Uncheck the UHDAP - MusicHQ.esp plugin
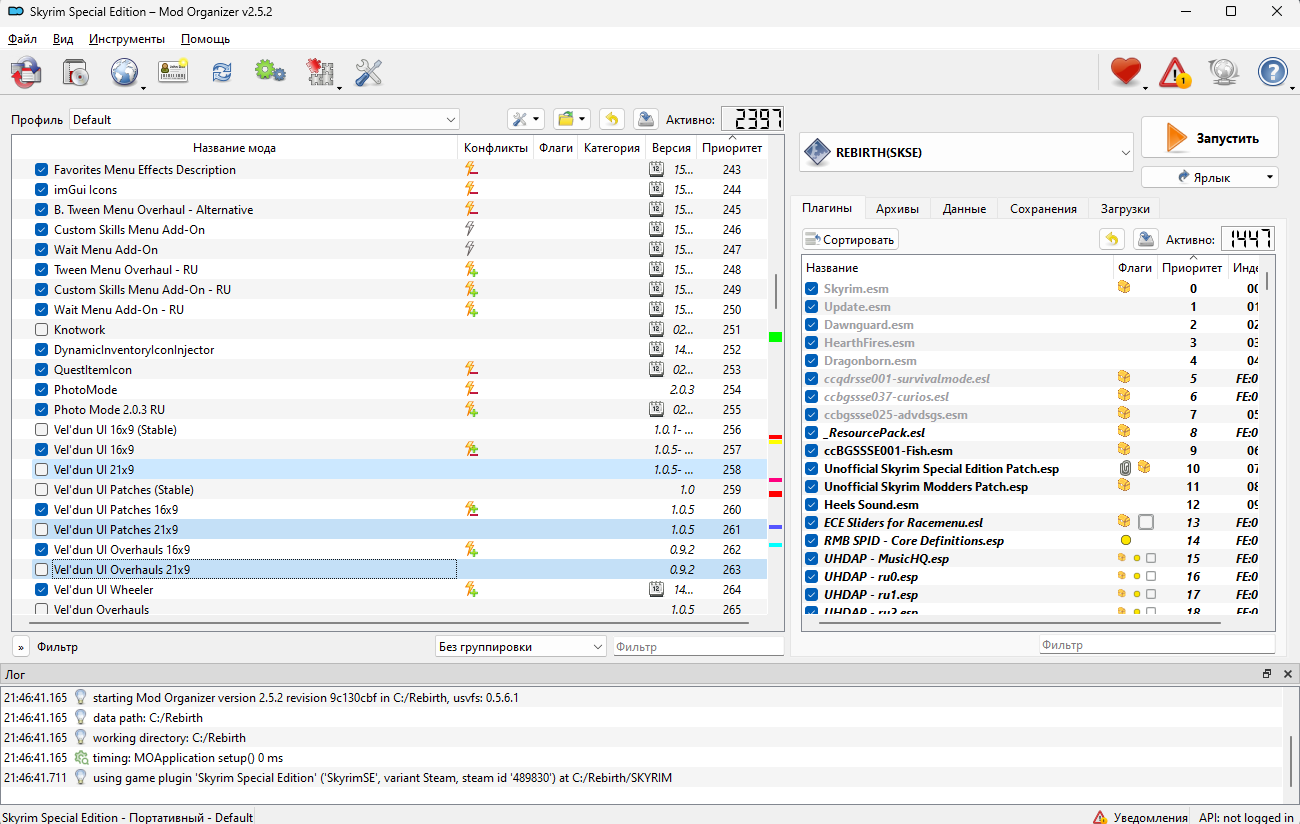This screenshot has width=1300, height=824. (x=812, y=559)
